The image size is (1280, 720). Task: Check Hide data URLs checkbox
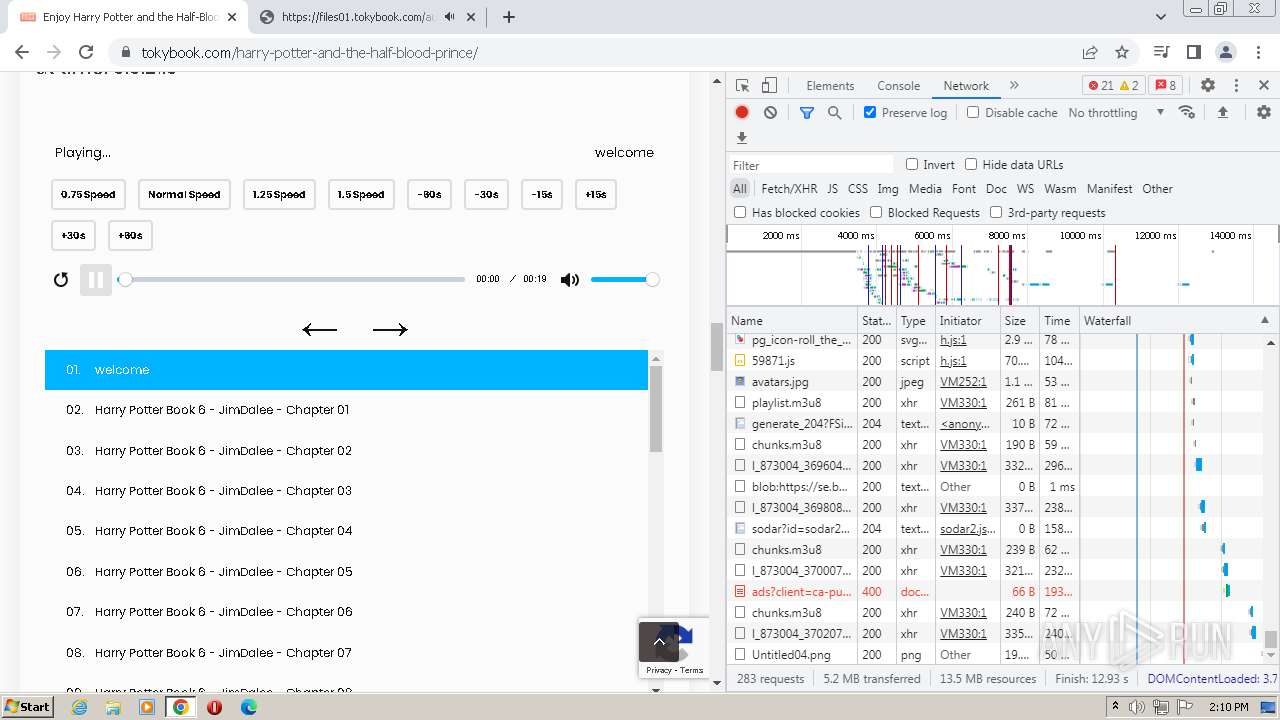coord(971,164)
